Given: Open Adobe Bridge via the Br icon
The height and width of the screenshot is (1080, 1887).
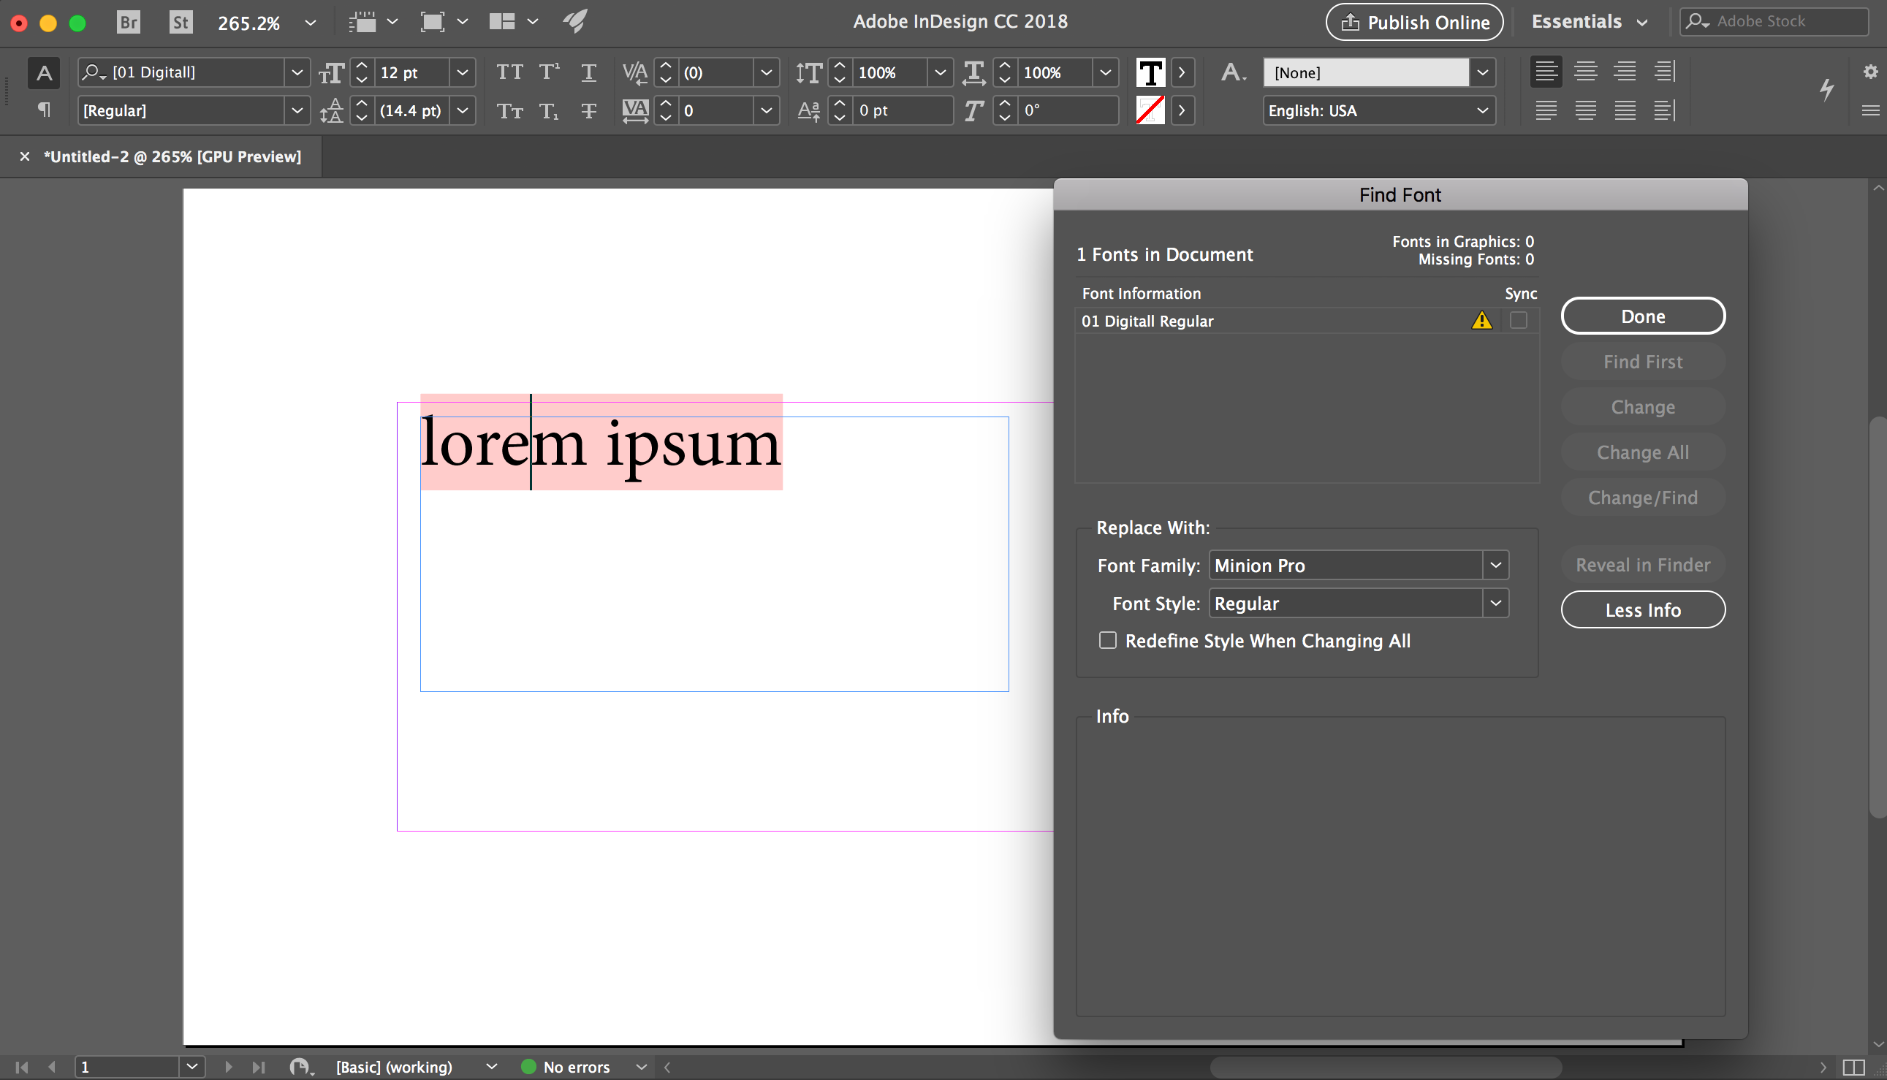Looking at the screenshot, I should click(128, 22).
